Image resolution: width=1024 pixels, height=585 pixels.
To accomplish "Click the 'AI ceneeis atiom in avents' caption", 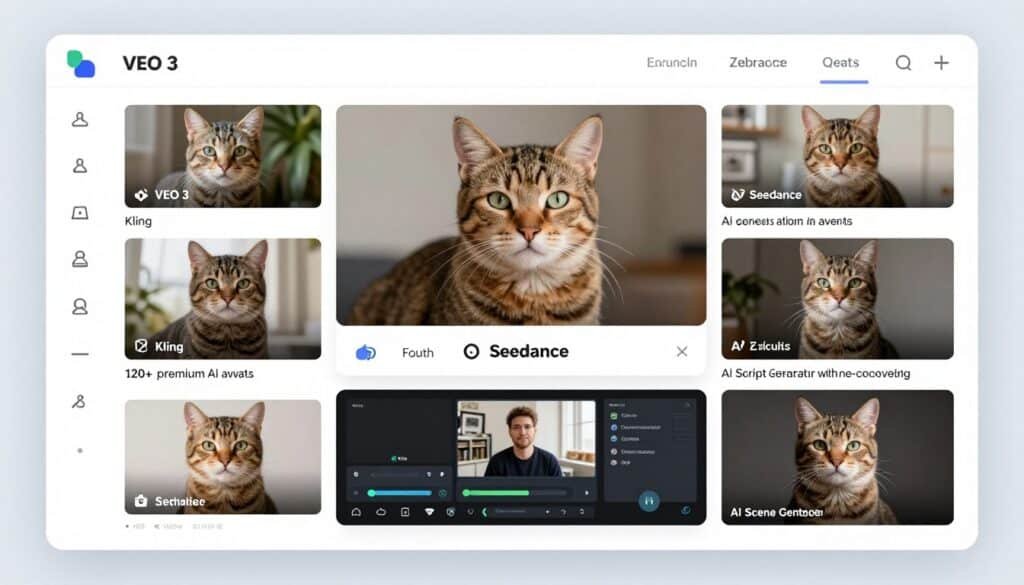I will click(786, 221).
